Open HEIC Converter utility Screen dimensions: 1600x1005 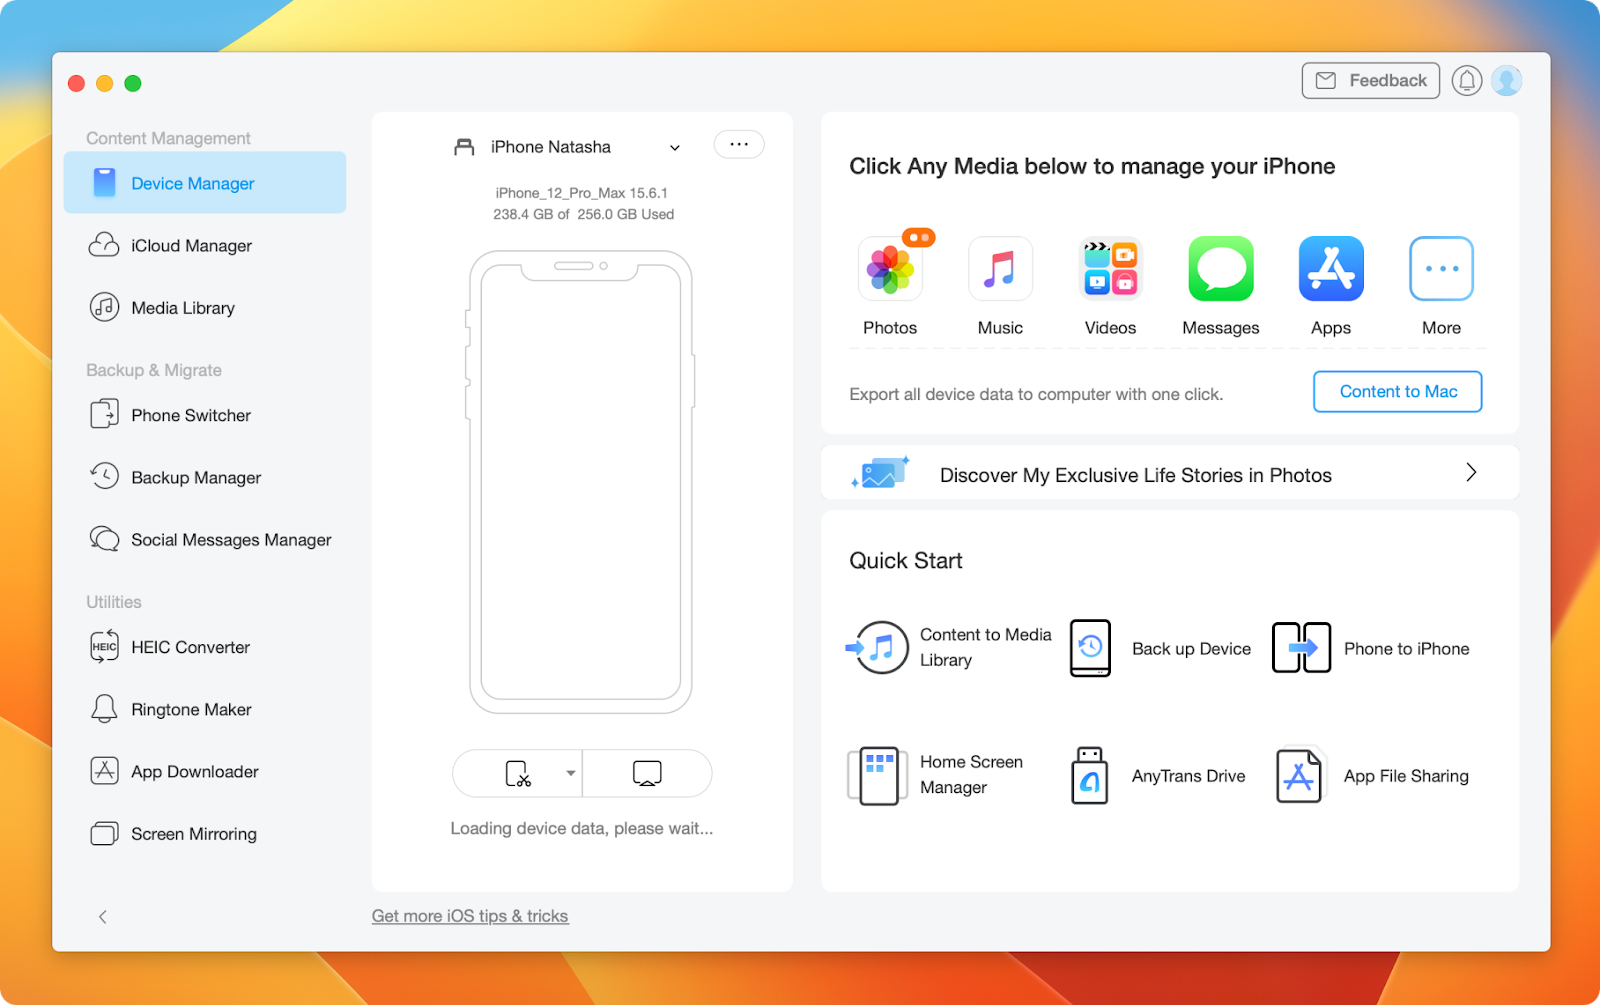click(x=205, y=647)
